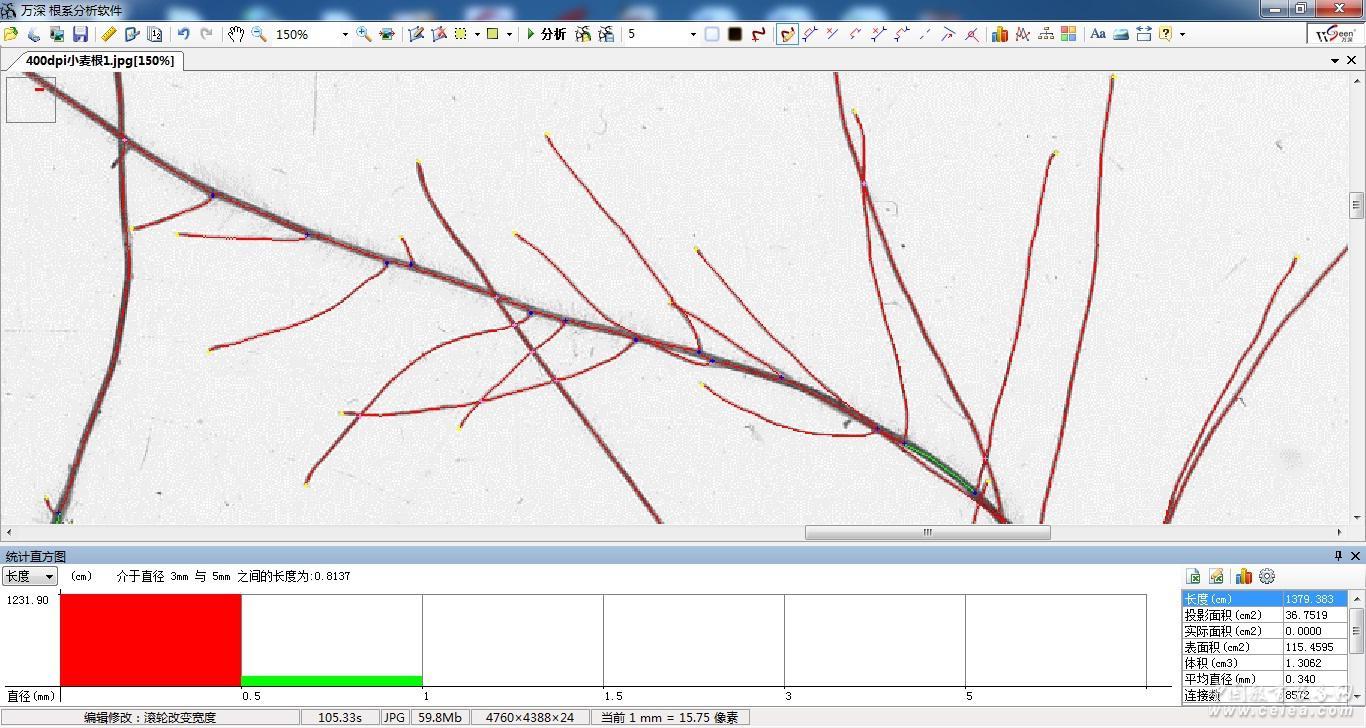Click the open file folder icon
1366x728 pixels.
[x=11, y=34]
